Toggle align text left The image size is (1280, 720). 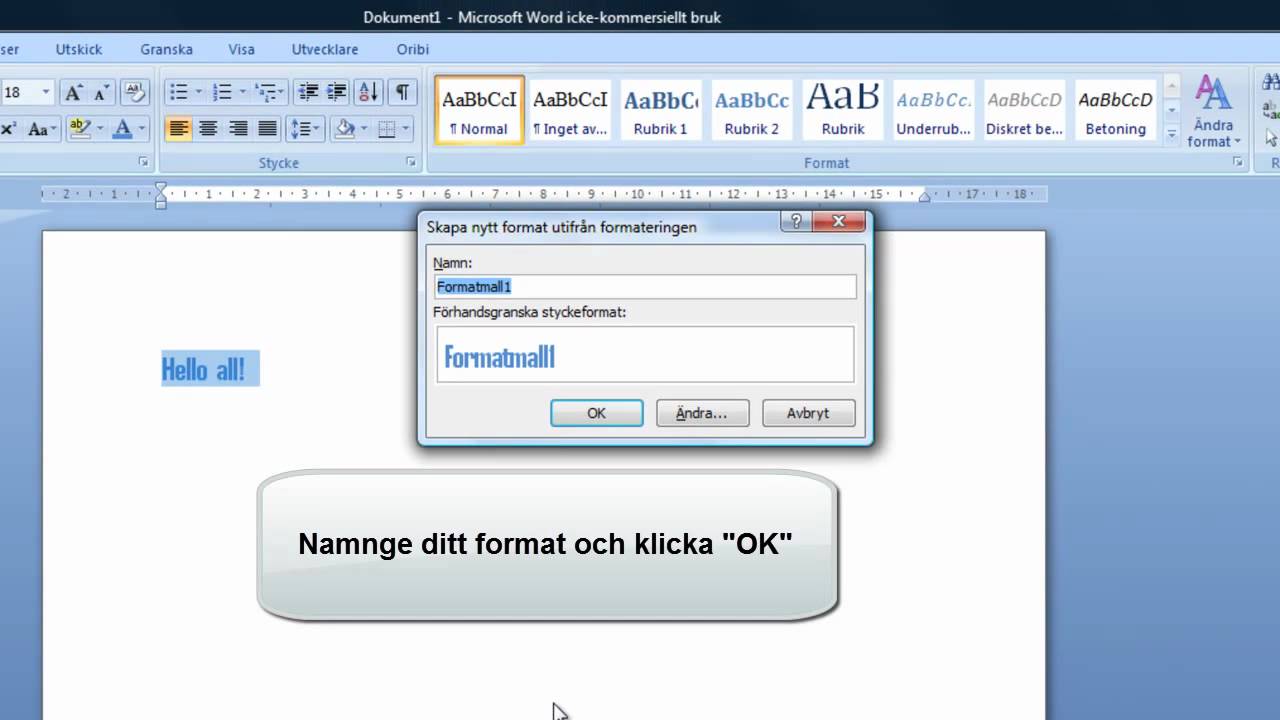coord(179,128)
